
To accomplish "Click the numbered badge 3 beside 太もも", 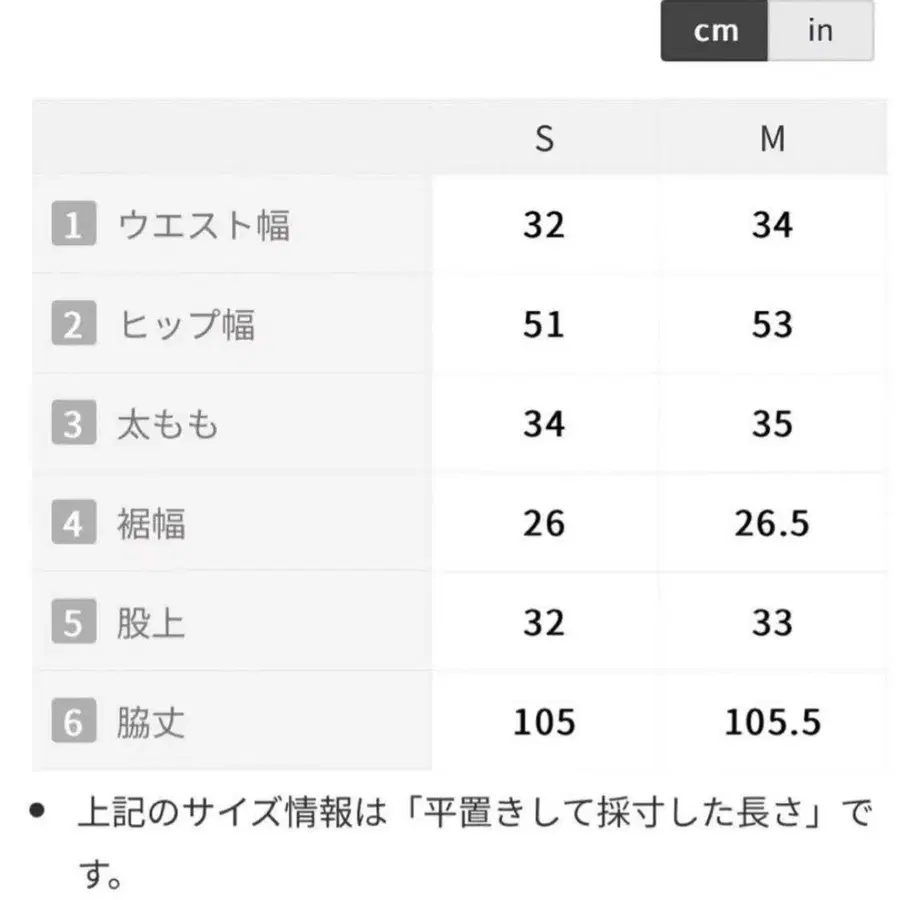I will pos(72,423).
